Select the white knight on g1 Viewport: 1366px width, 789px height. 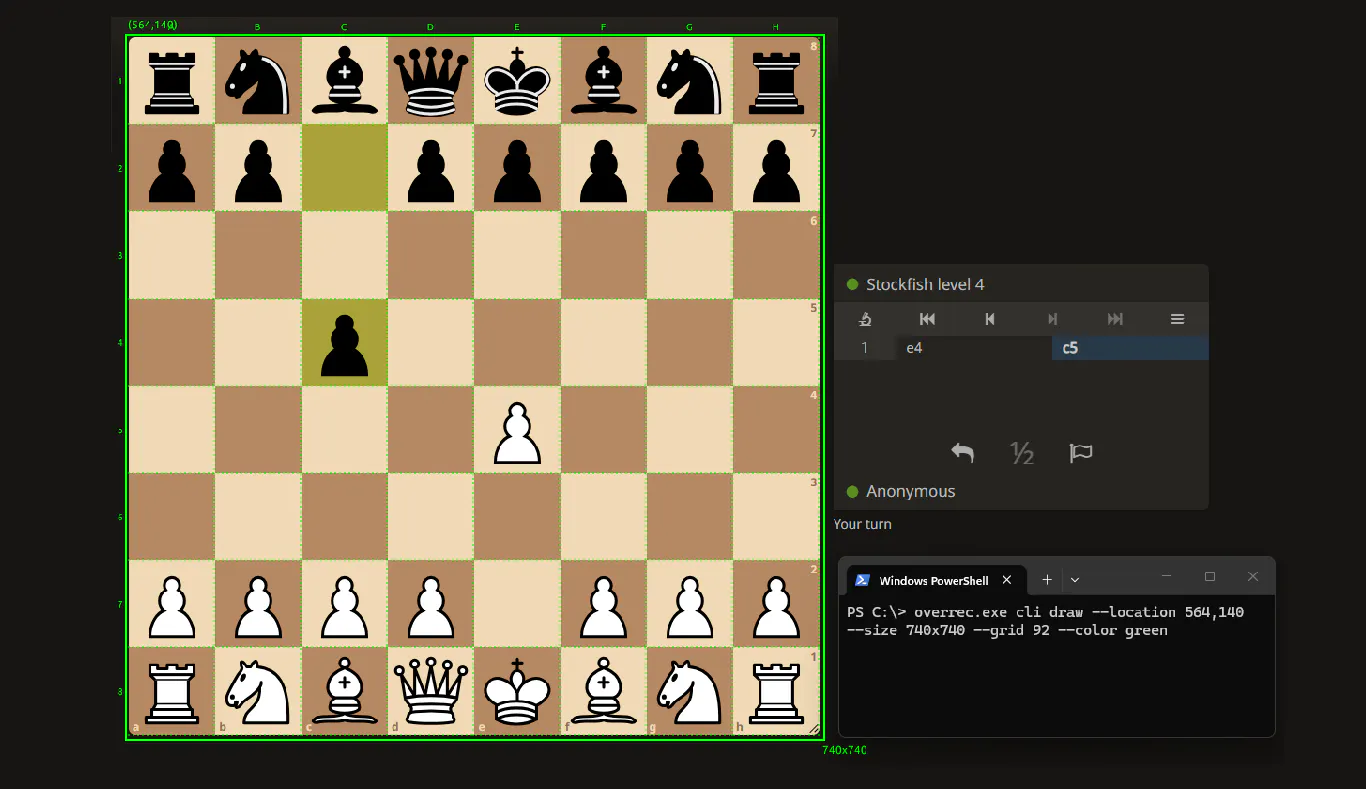coord(689,692)
